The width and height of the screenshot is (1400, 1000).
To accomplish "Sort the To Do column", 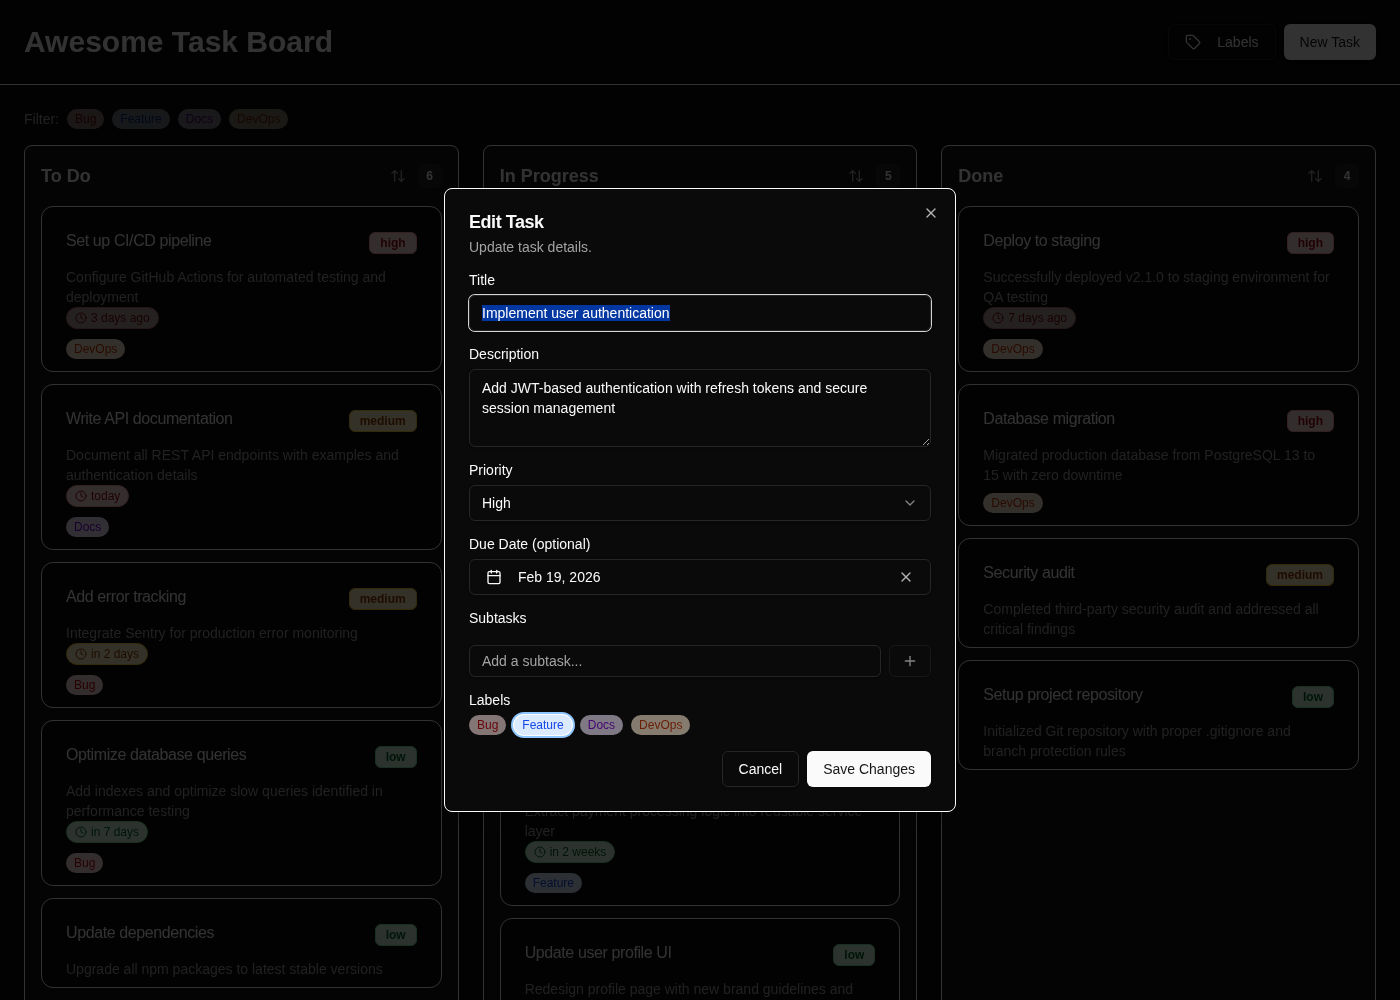I will (x=398, y=176).
